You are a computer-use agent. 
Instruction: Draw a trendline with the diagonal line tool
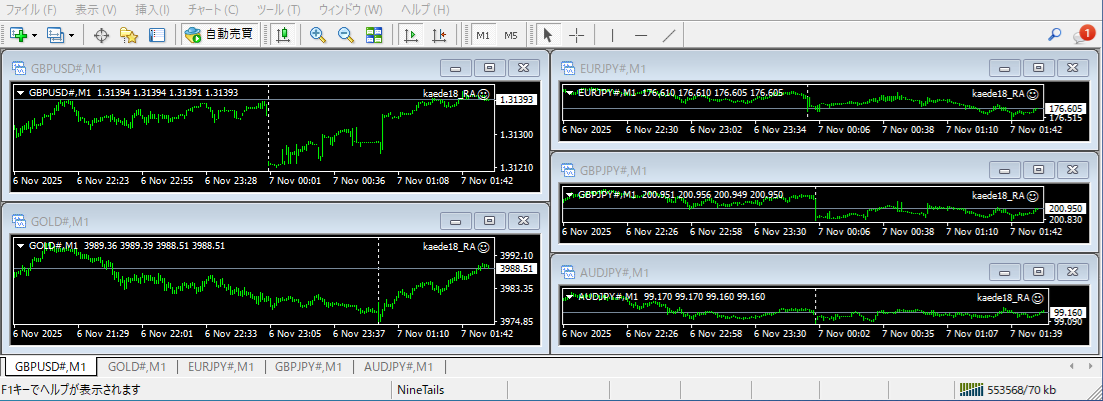click(x=669, y=35)
